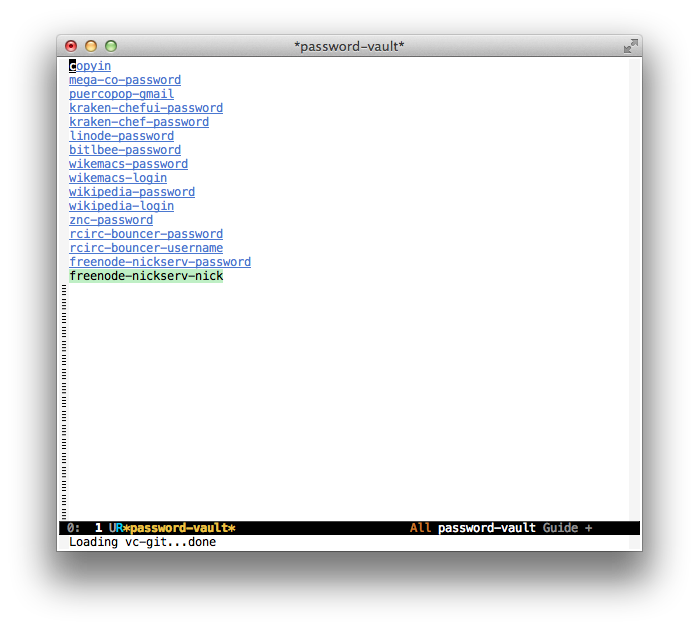Screen dimensions: 699x630
Task: Click the 0: window number in mode line
Action: point(74,528)
